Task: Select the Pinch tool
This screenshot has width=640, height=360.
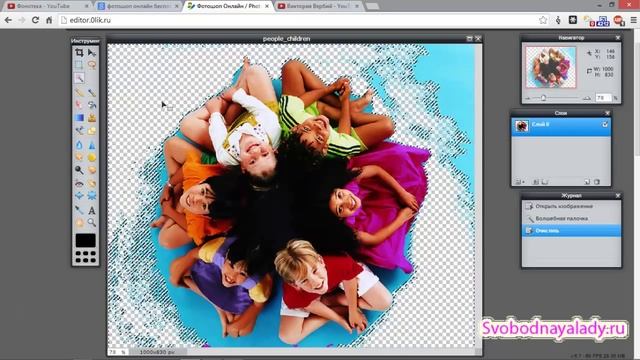Action: (92, 196)
